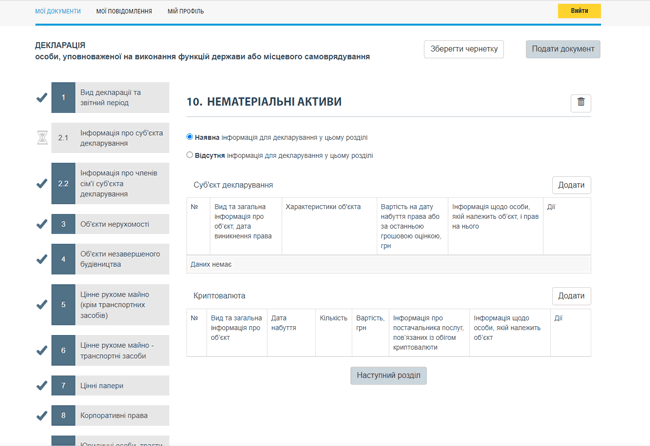Click checkmark icon beside step 2.2
The width and height of the screenshot is (650, 446).
coord(42,183)
